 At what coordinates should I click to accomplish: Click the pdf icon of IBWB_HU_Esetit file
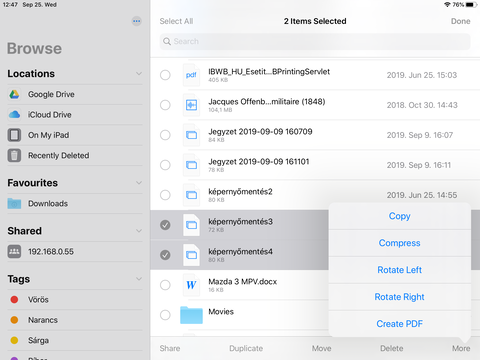191,75
